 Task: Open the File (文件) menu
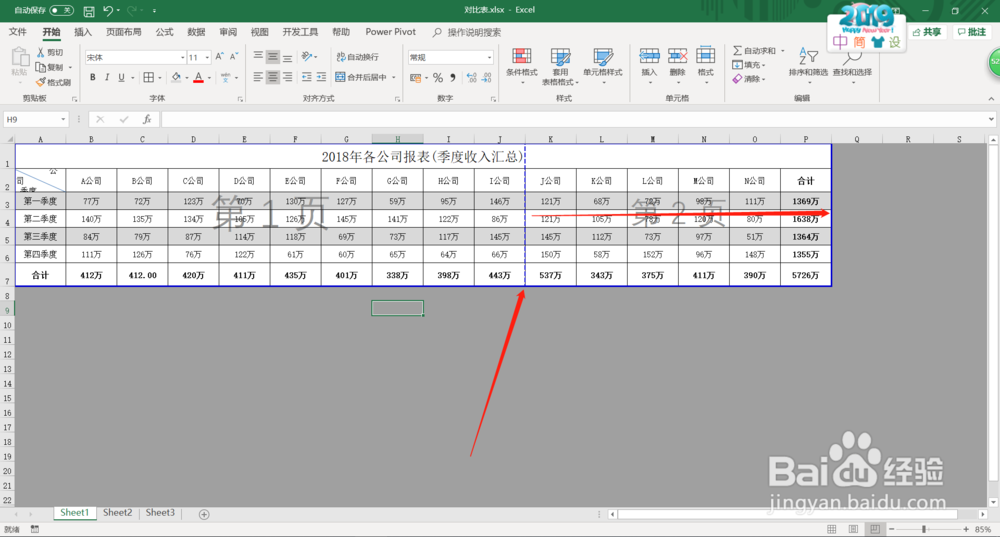point(18,32)
